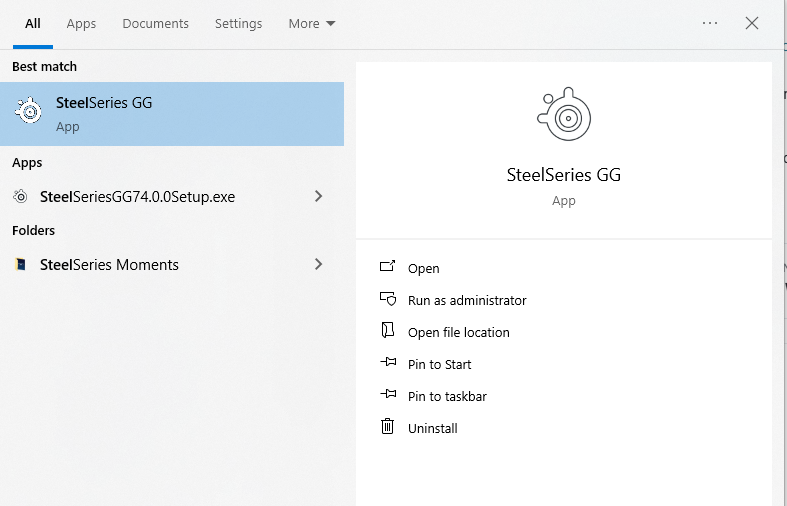Open the three-dot options menu
The width and height of the screenshot is (787, 506).
point(710,23)
